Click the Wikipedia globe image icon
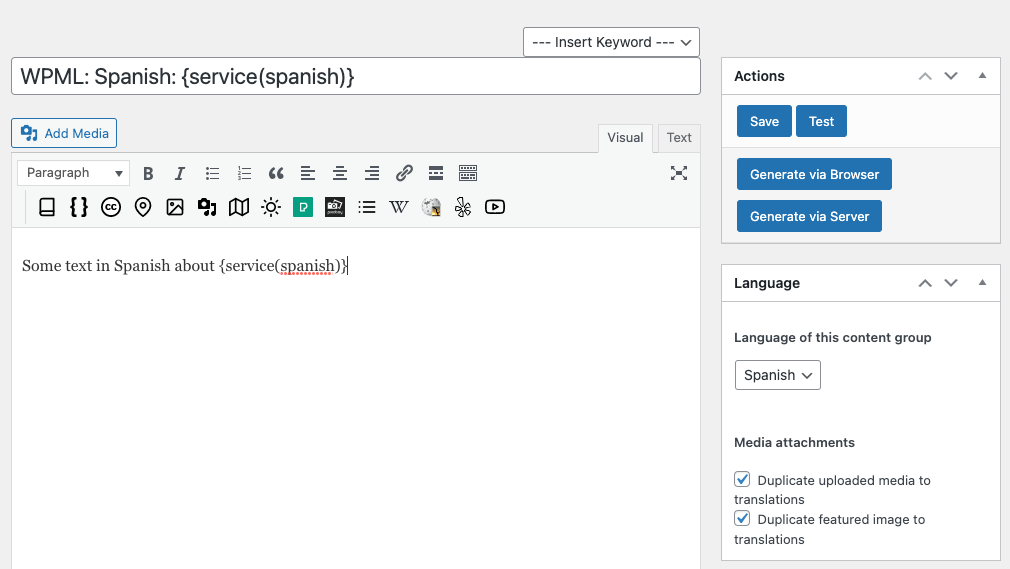Screen dimensions: 1010x569 [x=430, y=207]
